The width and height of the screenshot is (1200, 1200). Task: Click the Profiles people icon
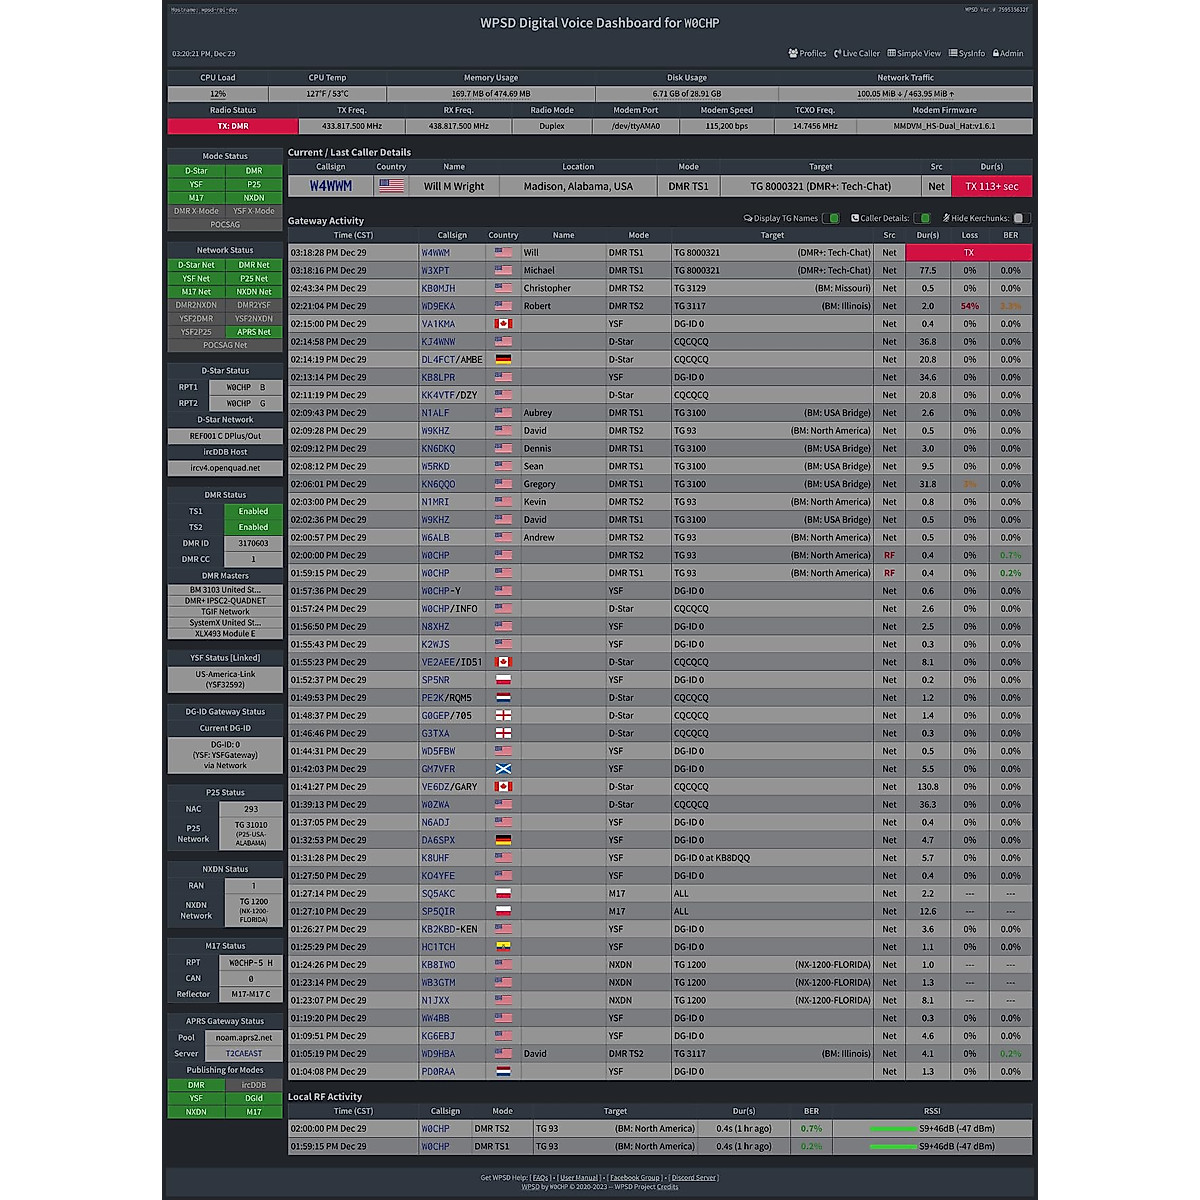tap(793, 54)
